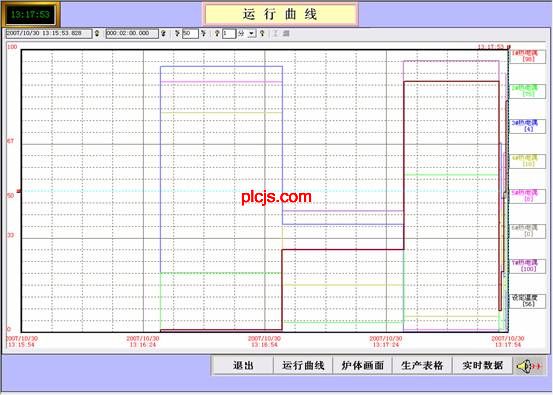Click the icon right of time span field
553x395 pixels.
coord(163,34)
